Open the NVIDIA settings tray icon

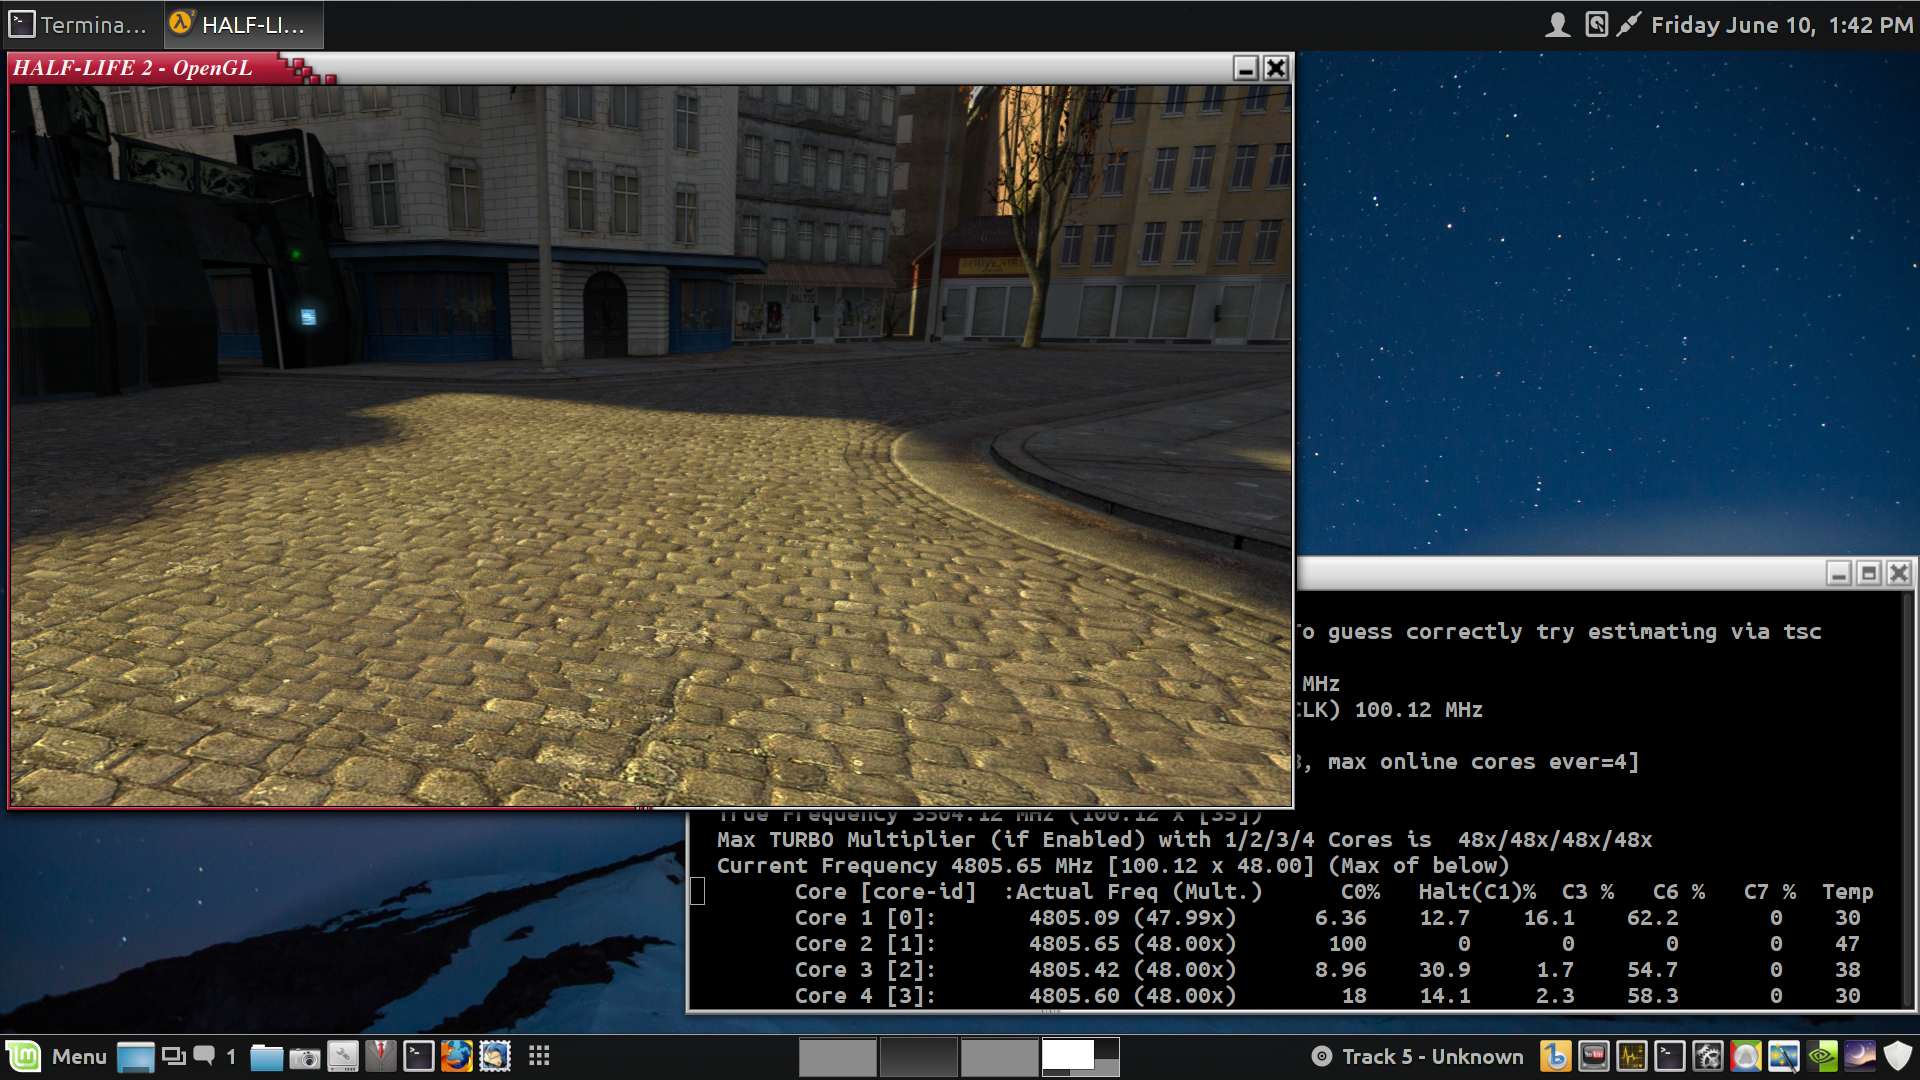(1821, 1056)
